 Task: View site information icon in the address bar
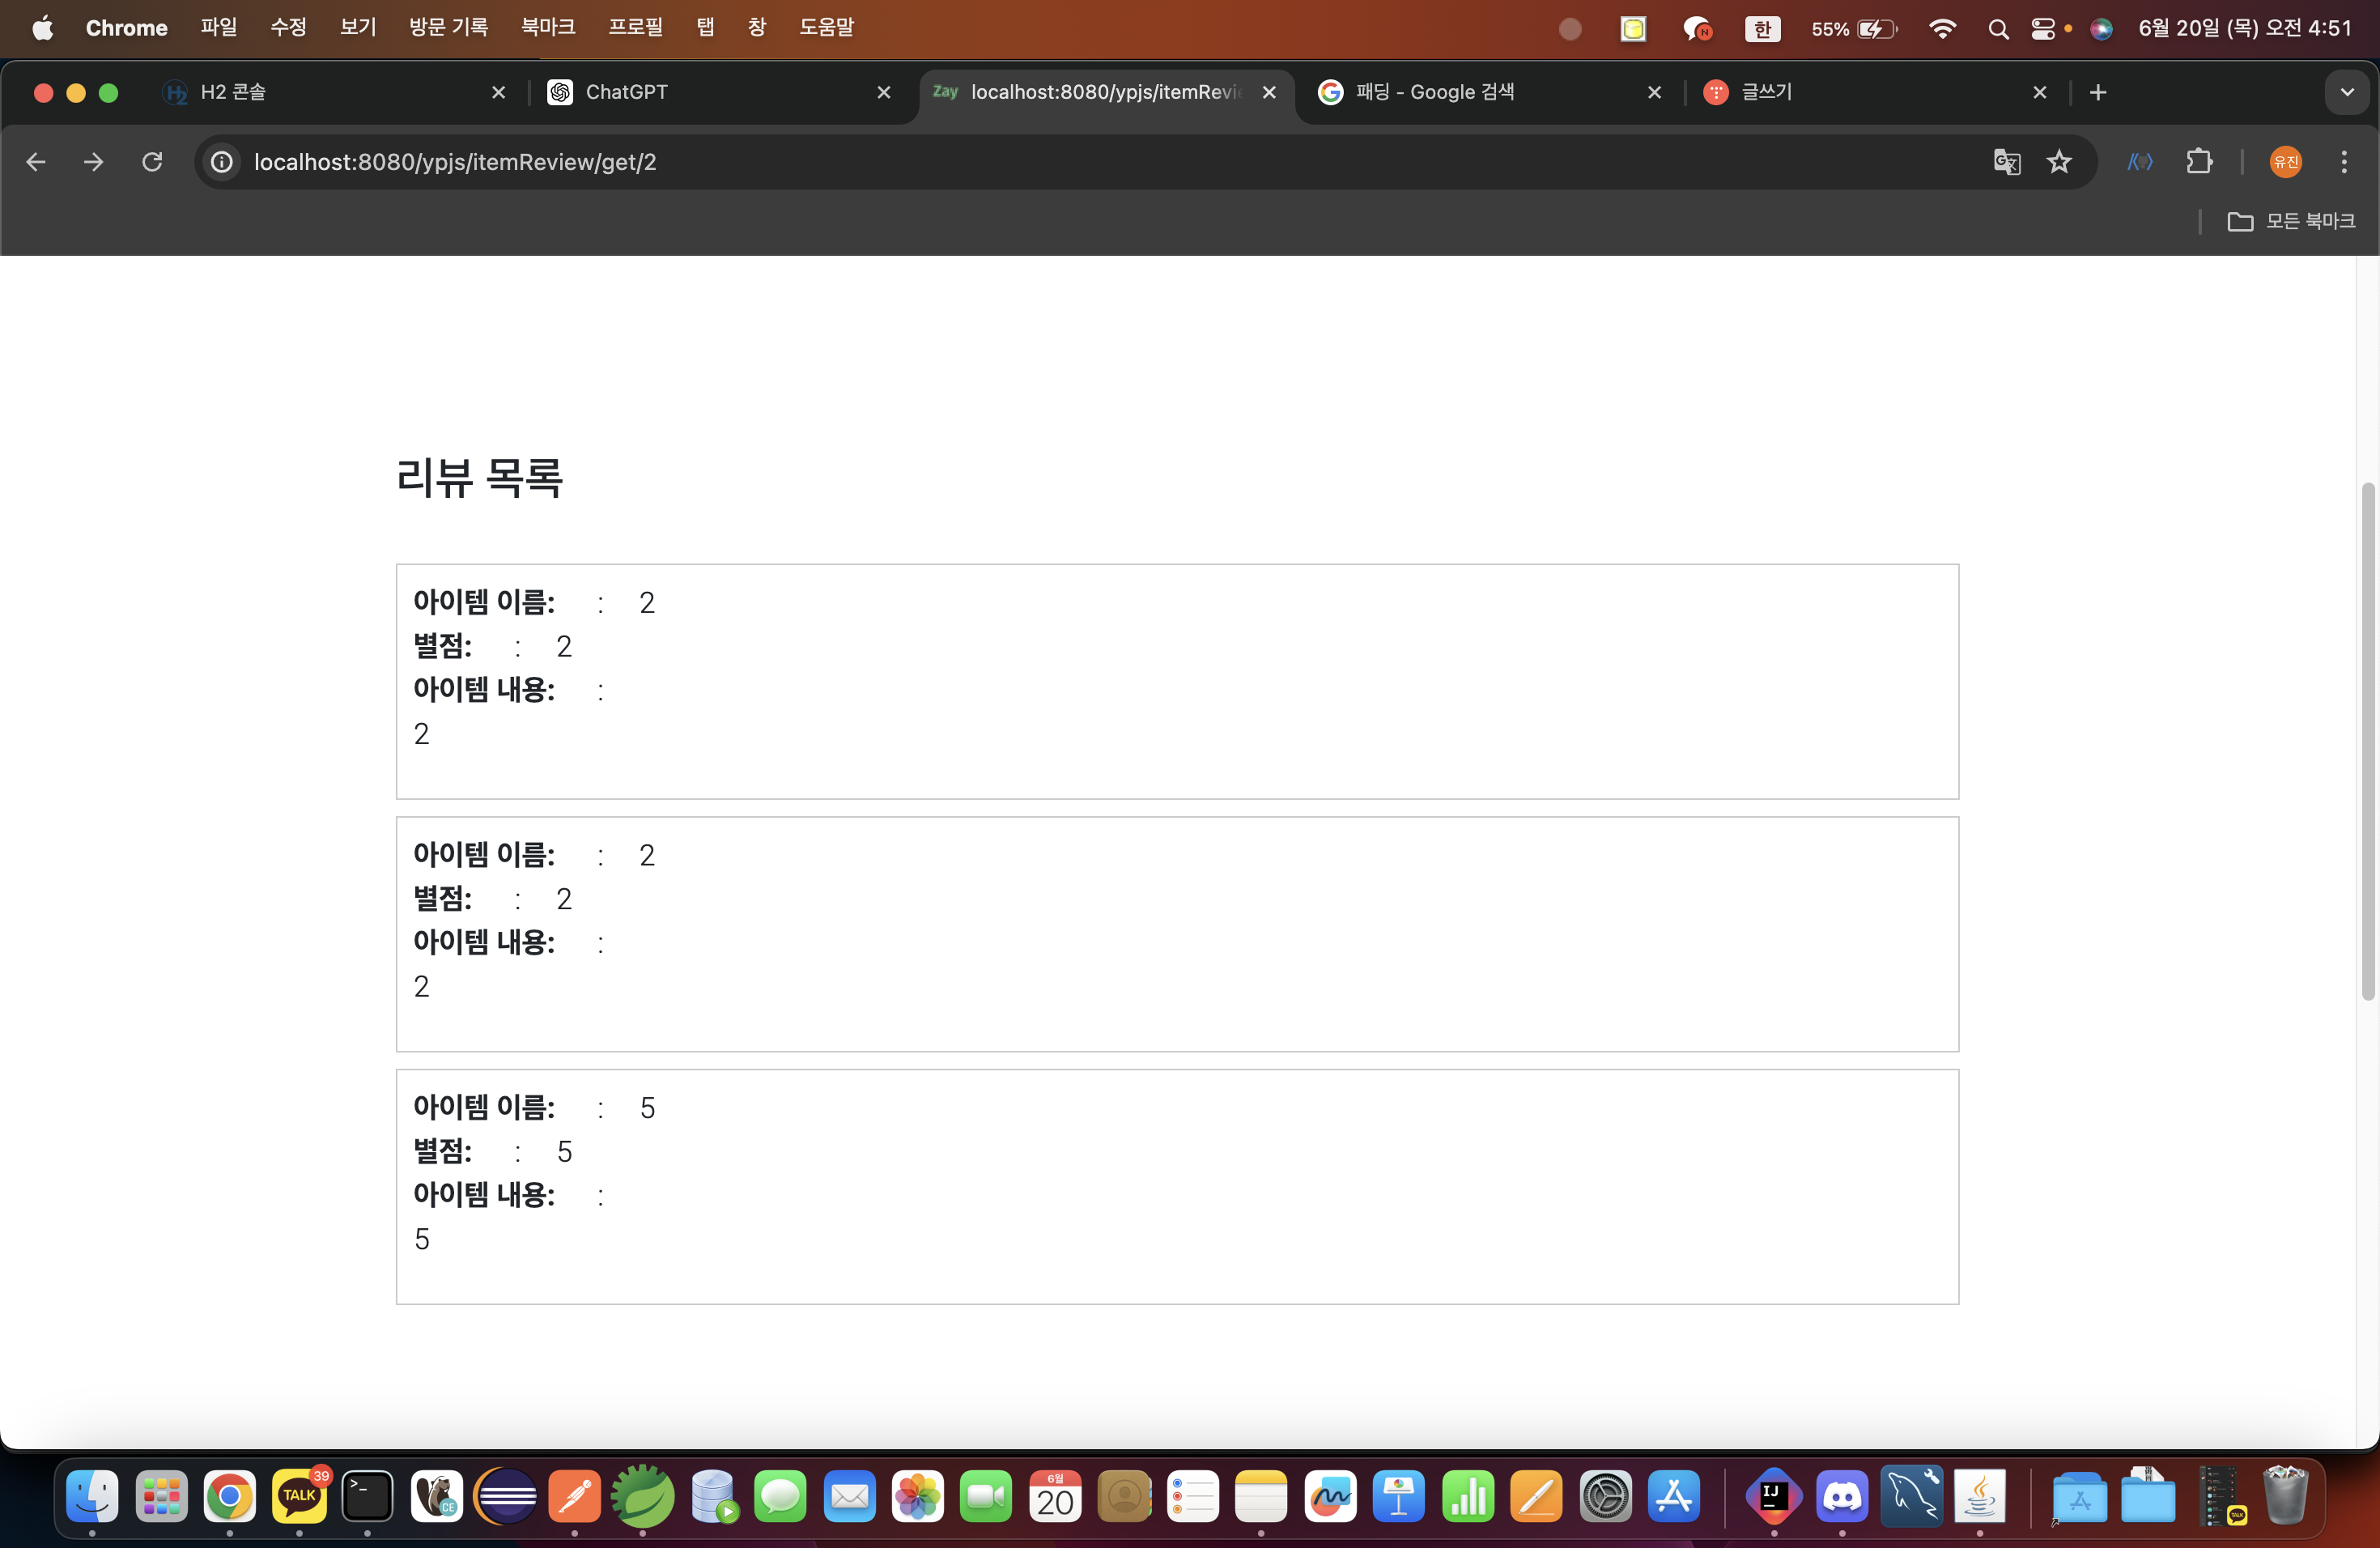click(x=222, y=162)
